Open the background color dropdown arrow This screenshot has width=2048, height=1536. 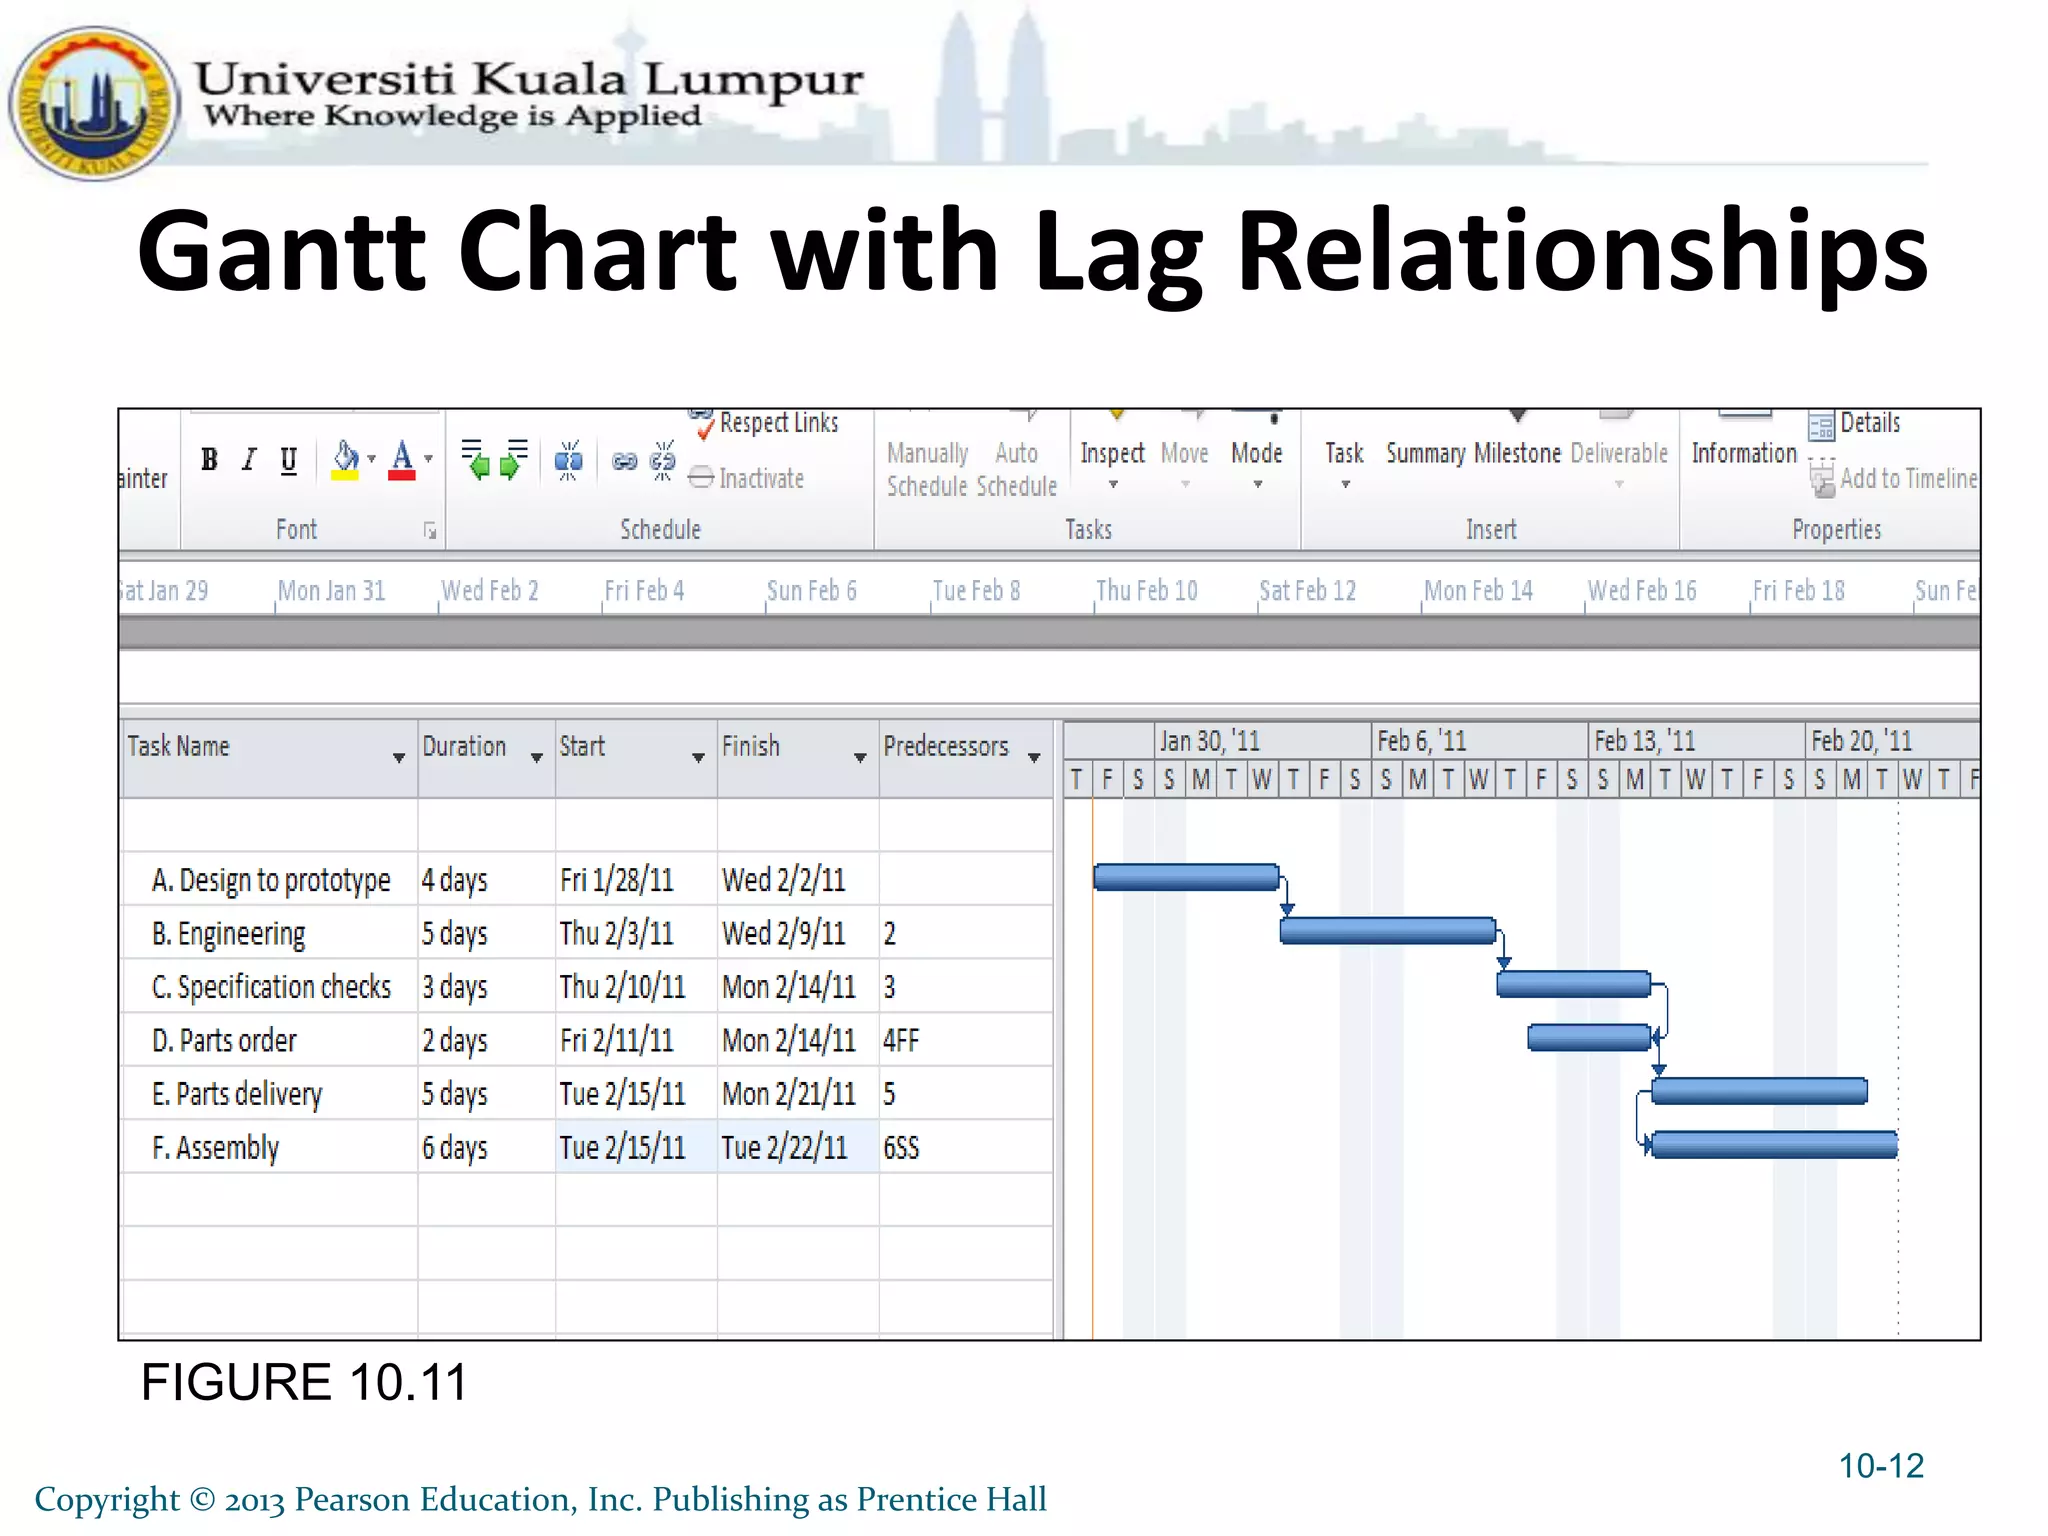point(371,459)
